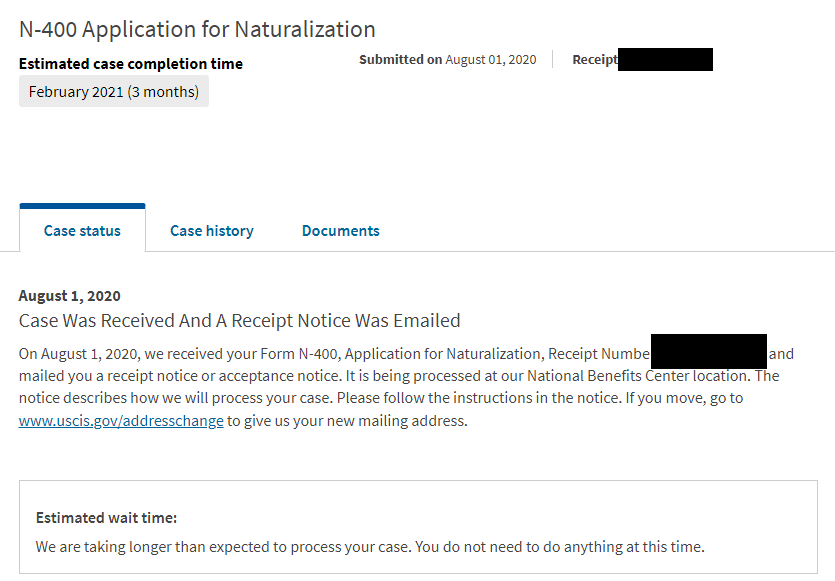Click the February 2021 (3 months) badge

[x=114, y=92]
